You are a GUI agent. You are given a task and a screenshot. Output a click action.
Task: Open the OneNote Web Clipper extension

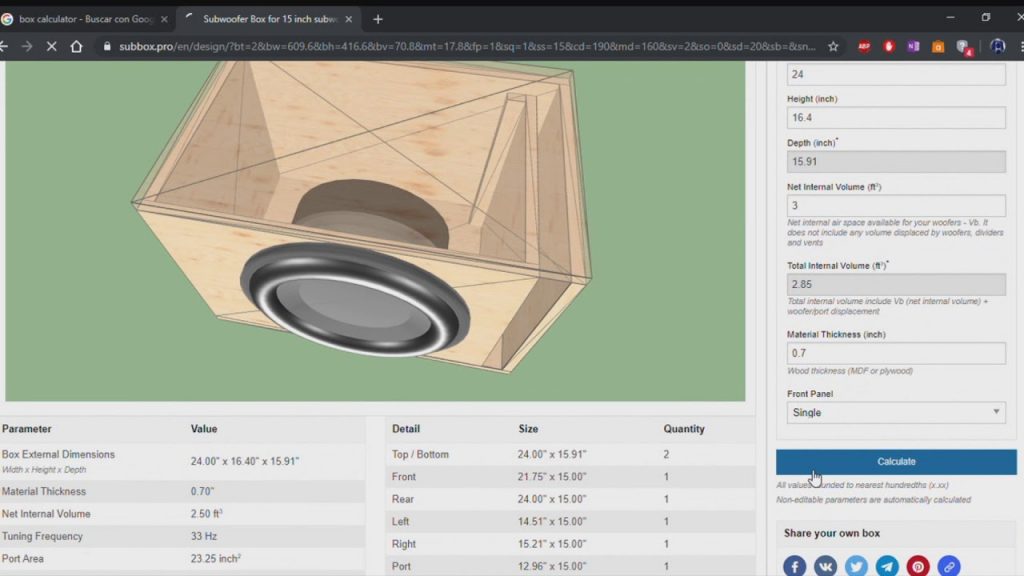click(x=913, y=46)
